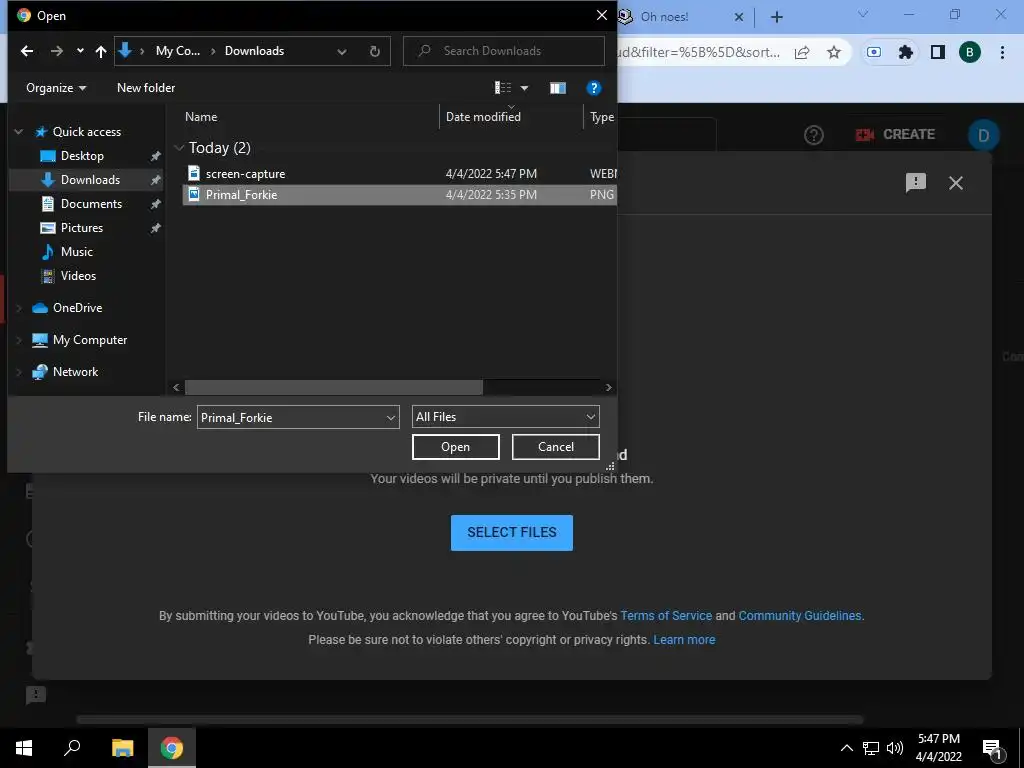Go forward in Open dialog navigation
The width and height of the screenshot is (1024, 768).
click(x=57, y=51)
